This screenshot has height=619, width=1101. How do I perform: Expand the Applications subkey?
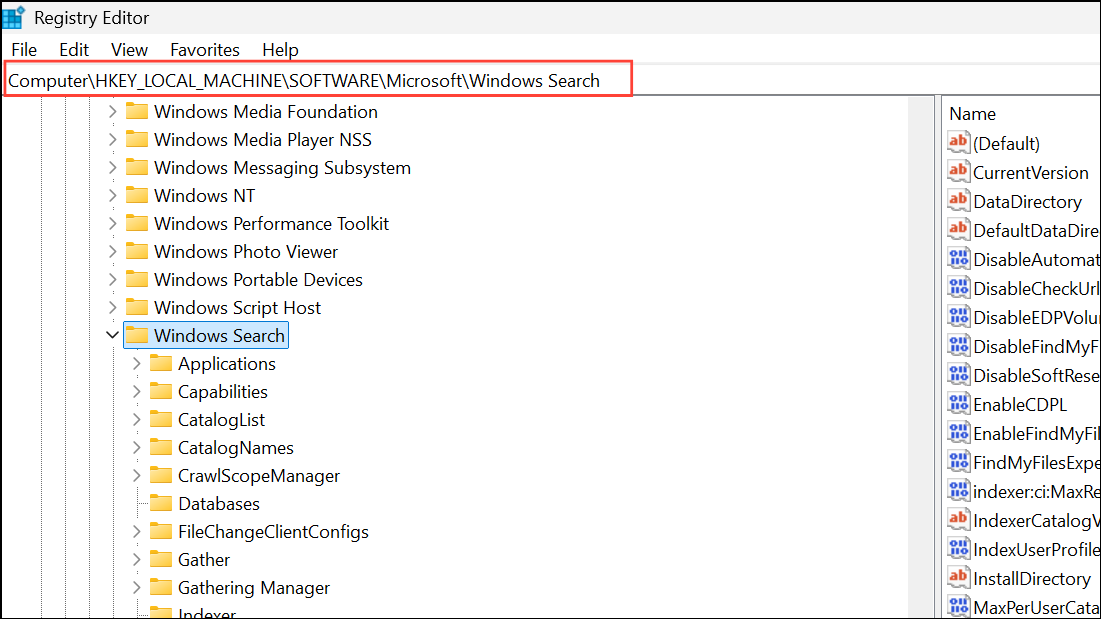(x=137, y=364)
